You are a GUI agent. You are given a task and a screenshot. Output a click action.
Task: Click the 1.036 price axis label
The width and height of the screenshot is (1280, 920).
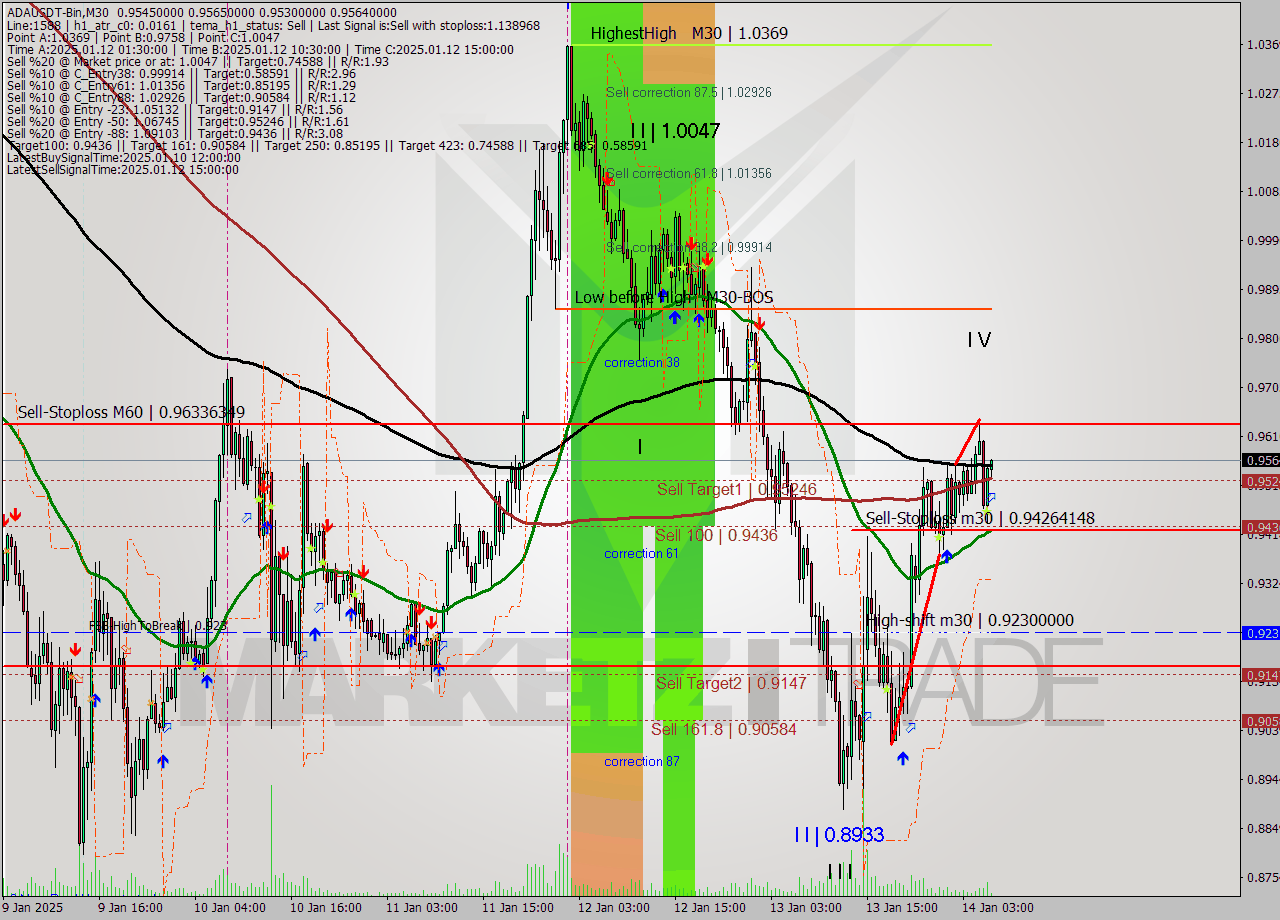coord(1262,44)
